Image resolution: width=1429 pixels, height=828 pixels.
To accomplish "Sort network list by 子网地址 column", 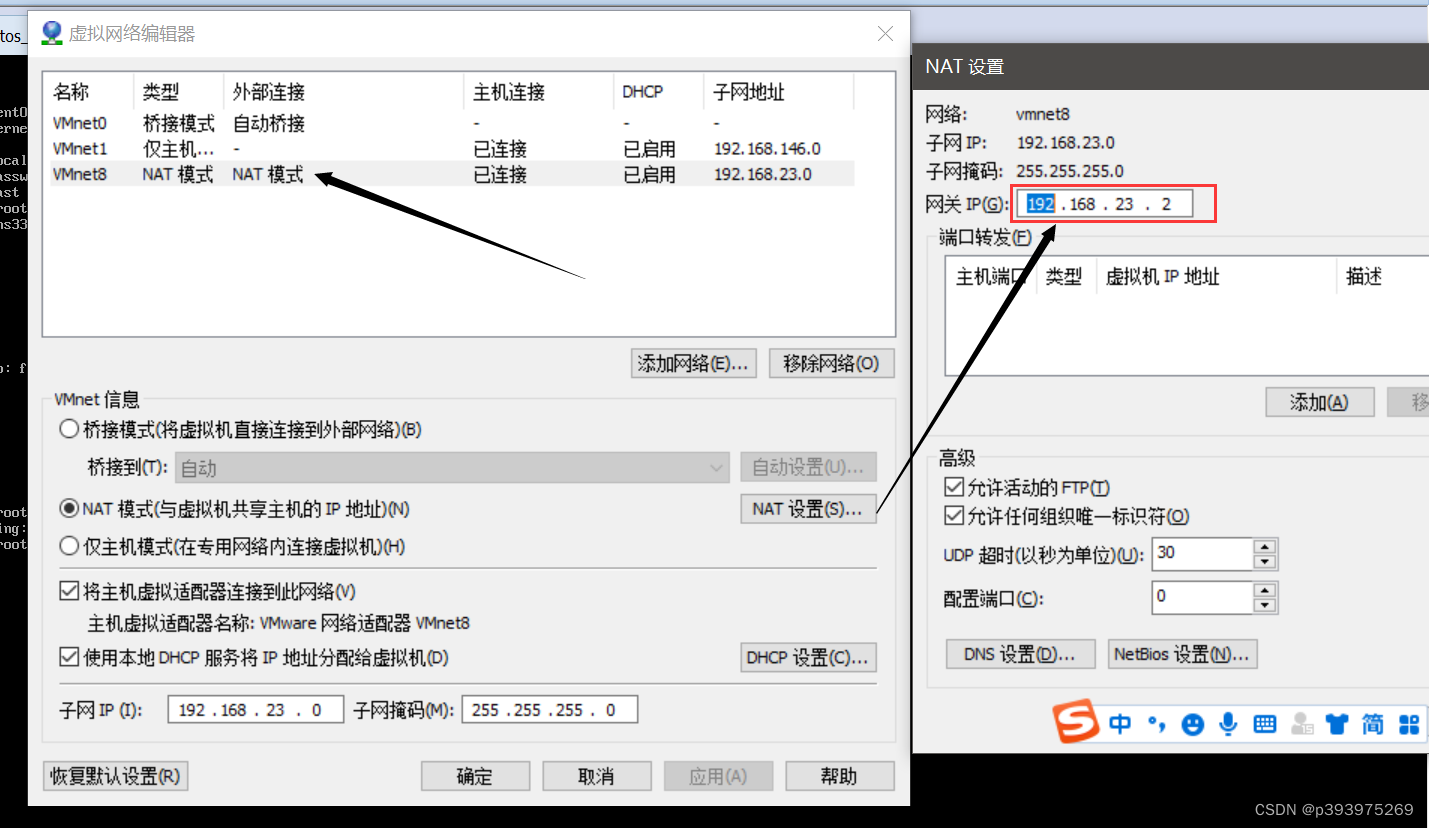I will coord(778,92).
